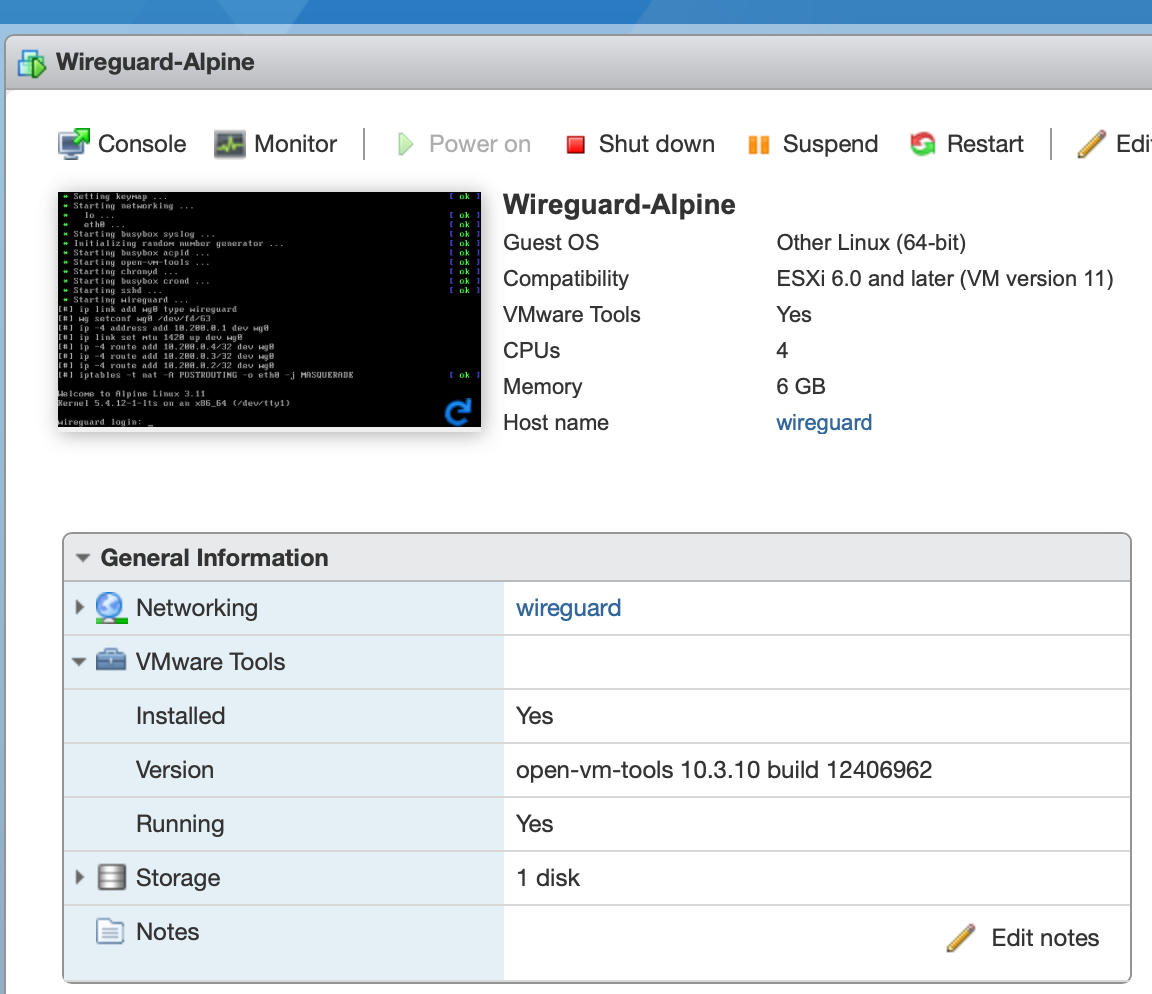The width and height of the screenshot is (1152, 994).
Task: Expand the Networking row
Action: [80, 607]
